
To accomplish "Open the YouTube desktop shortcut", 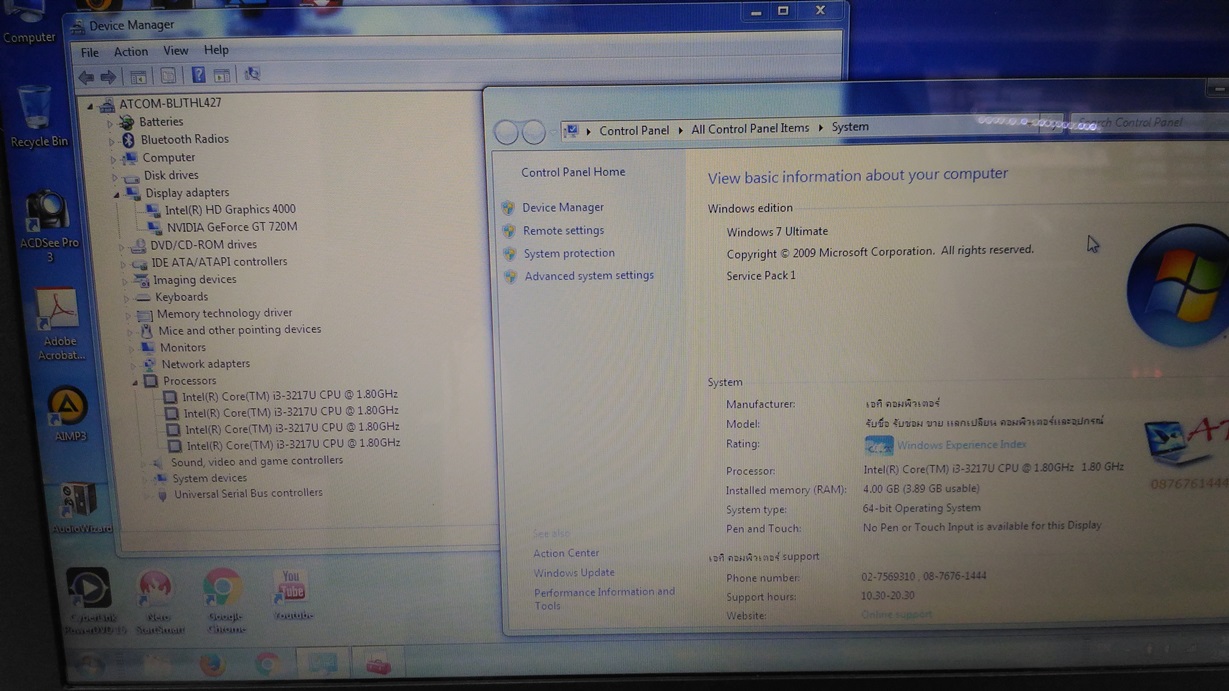I will (290, 585).
